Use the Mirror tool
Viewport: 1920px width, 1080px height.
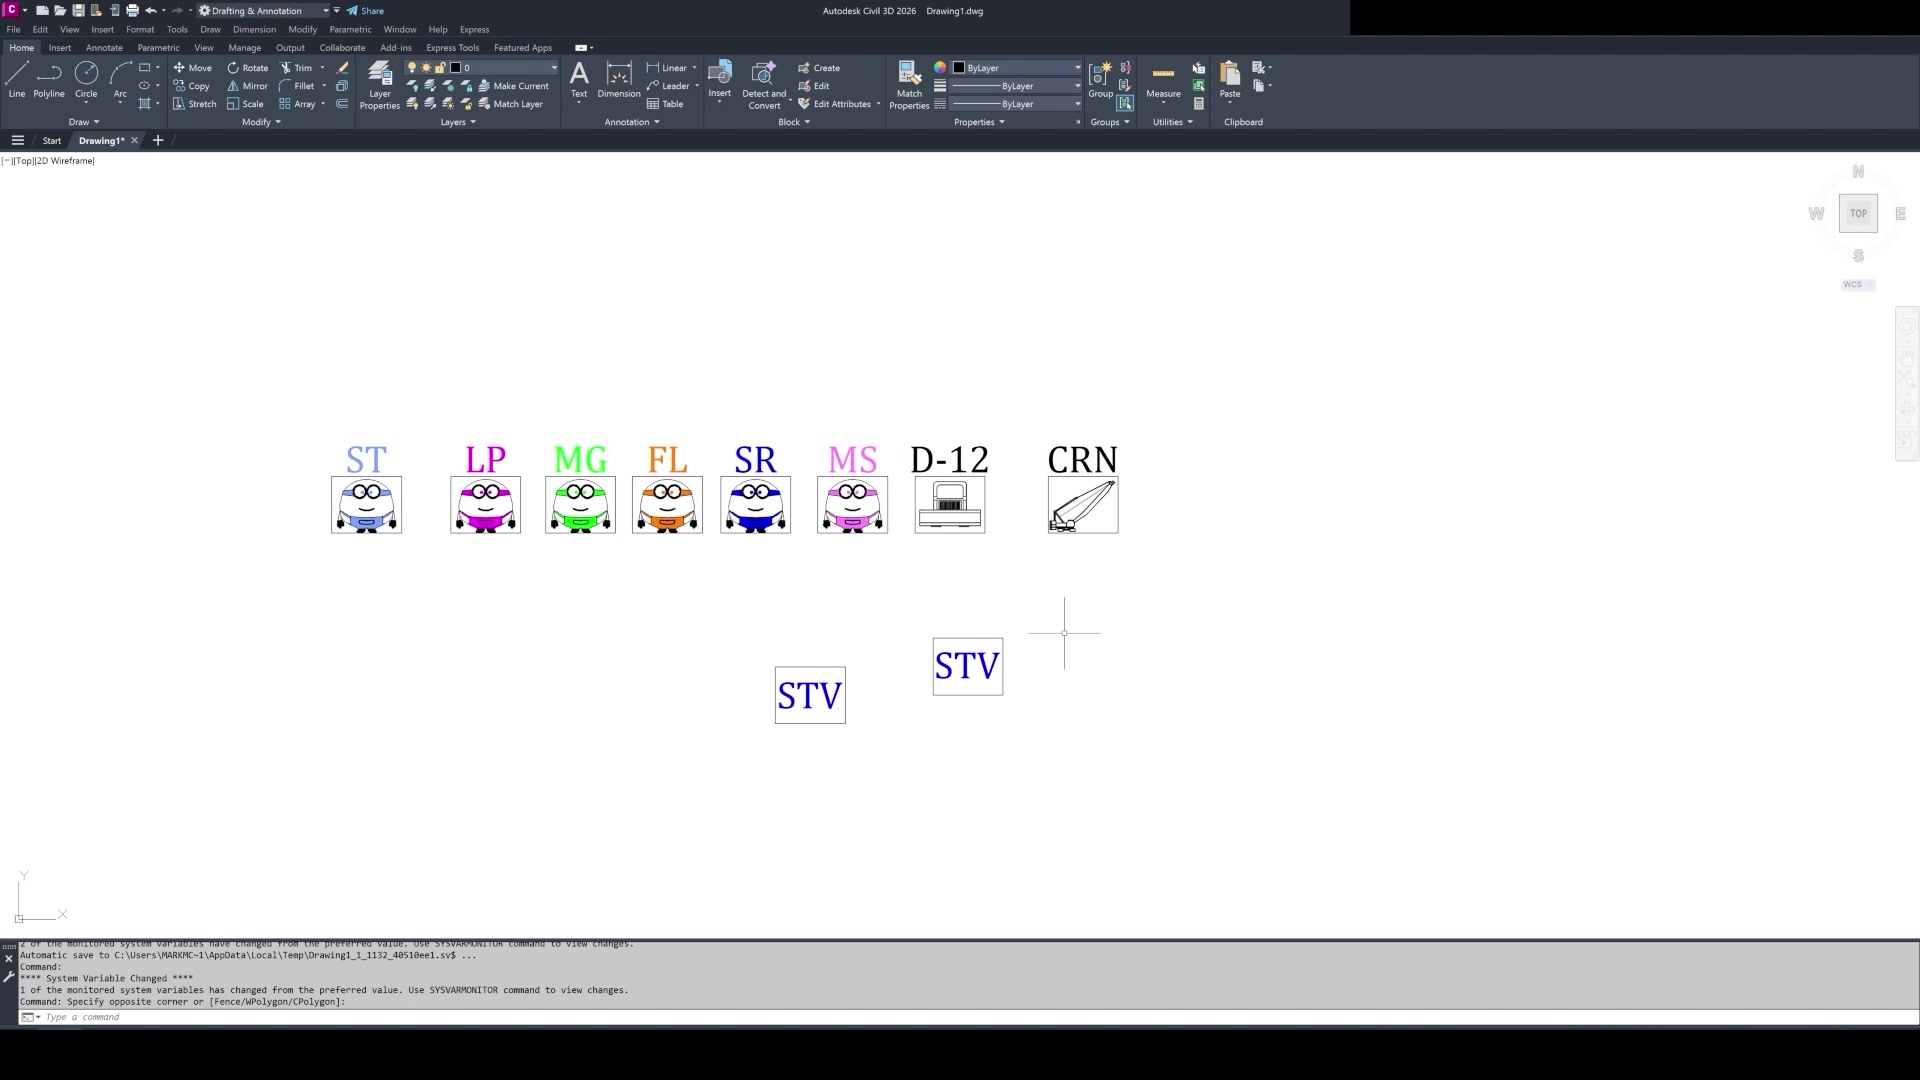[247, 86]
